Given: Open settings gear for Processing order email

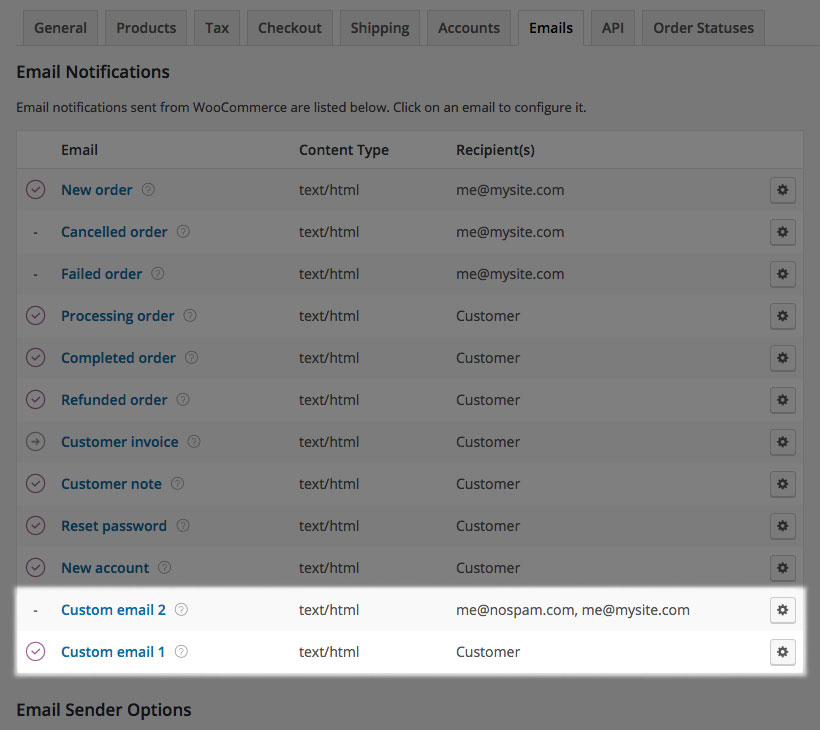Looking at the screenshot, I should pos(783,316).
